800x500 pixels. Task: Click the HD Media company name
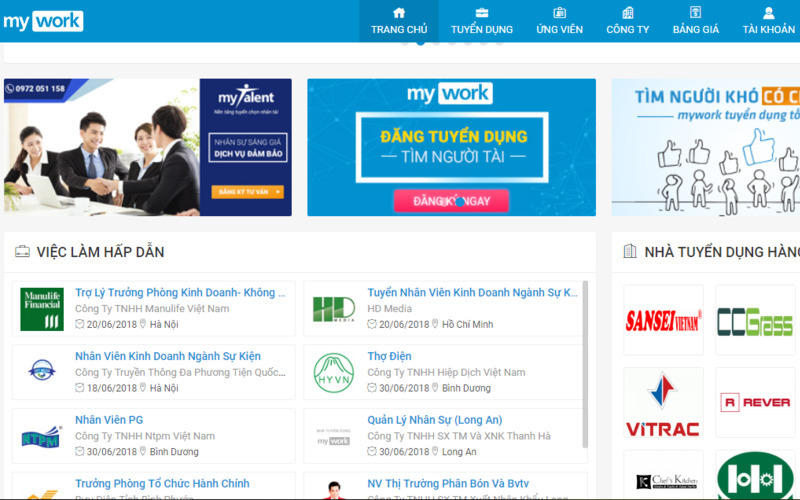[x=389, y=309]
